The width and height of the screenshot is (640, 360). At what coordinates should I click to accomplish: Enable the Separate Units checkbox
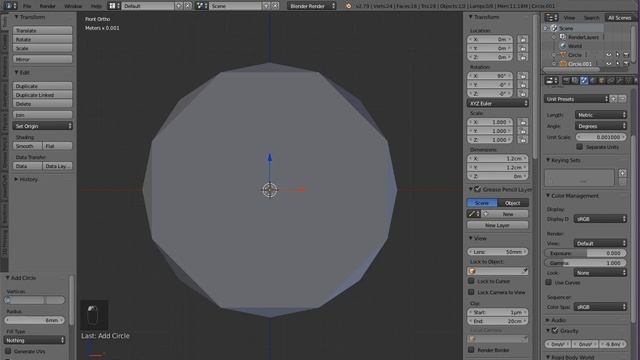579,147
